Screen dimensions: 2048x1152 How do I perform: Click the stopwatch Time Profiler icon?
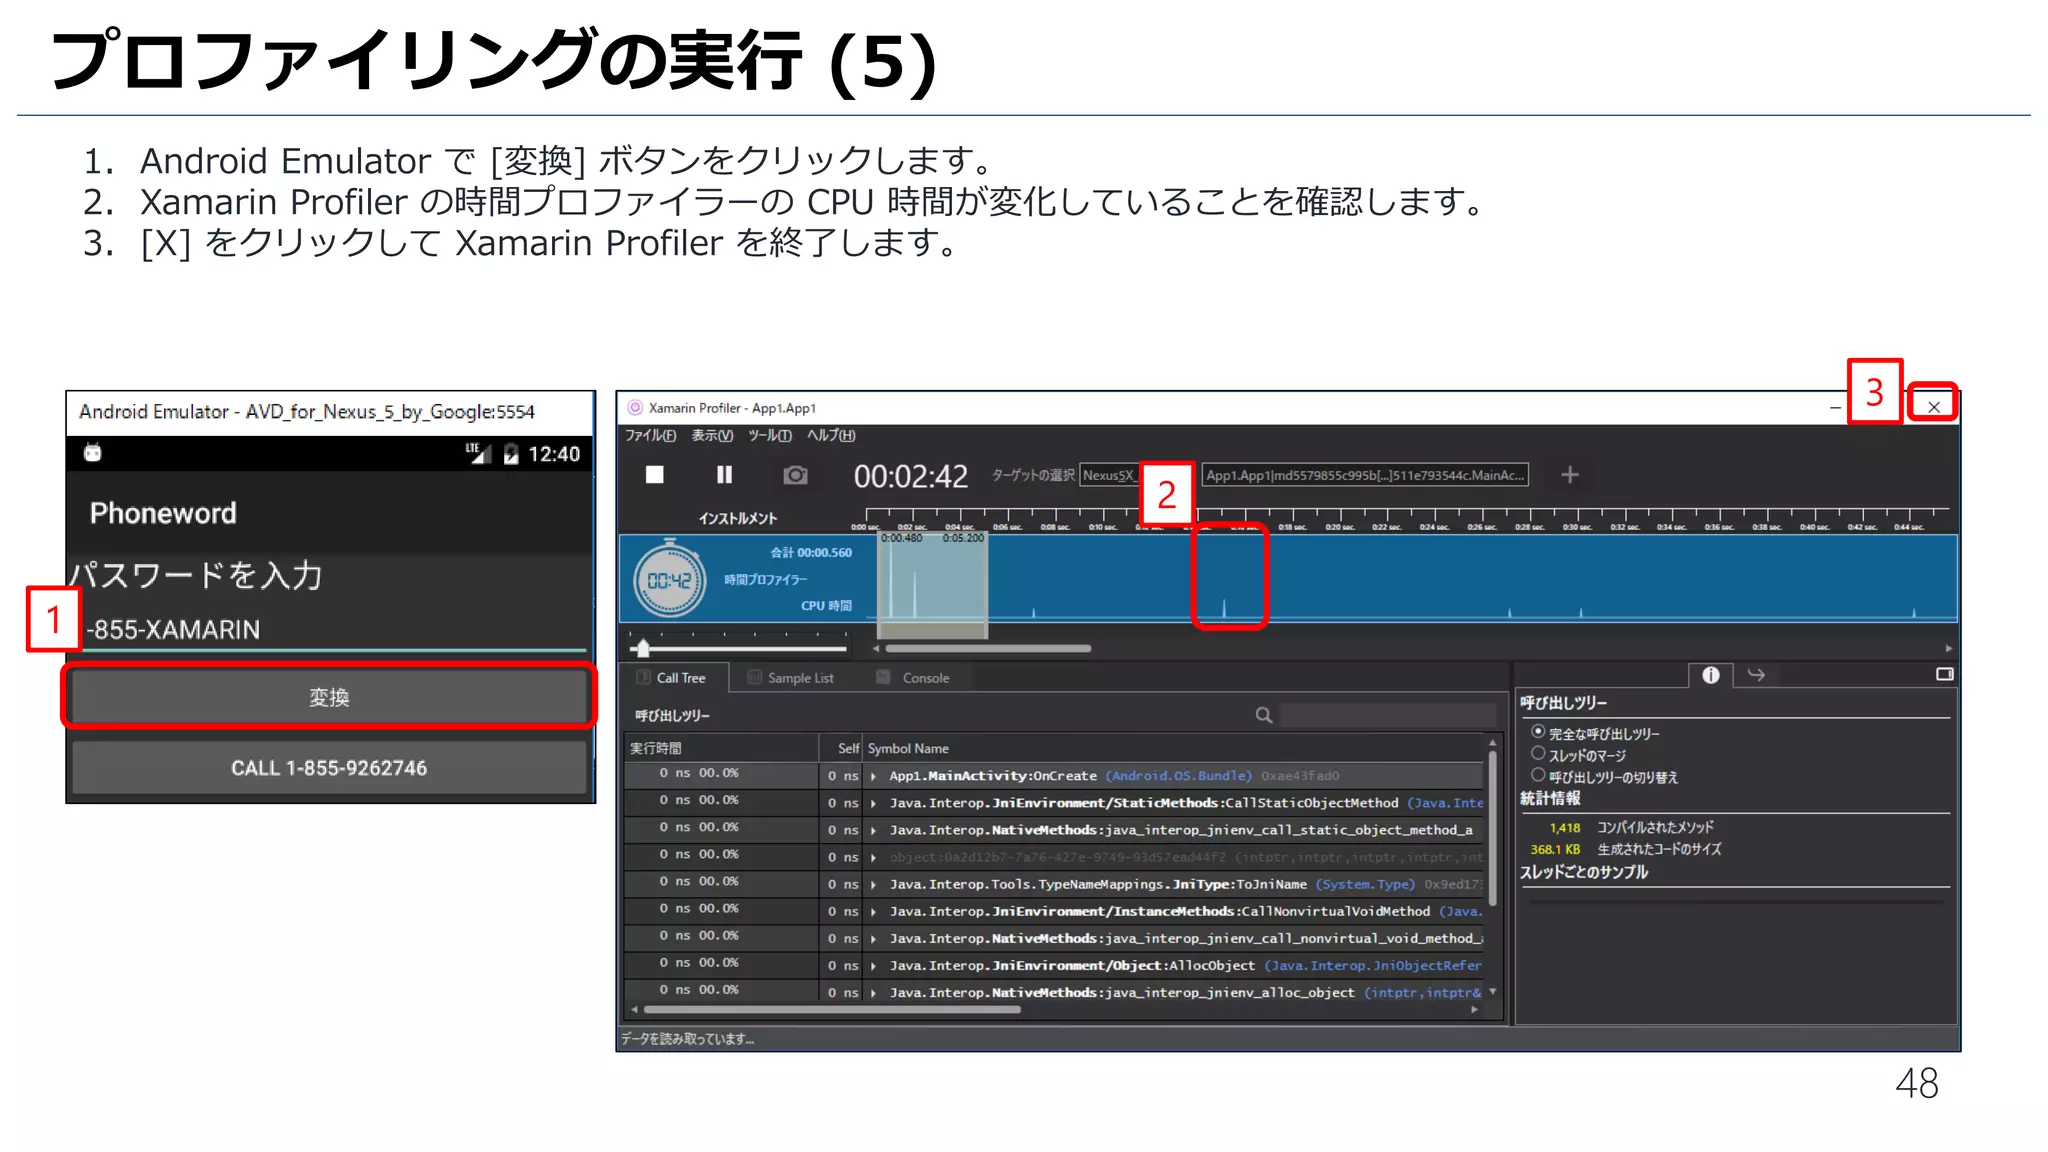[670, 579]
